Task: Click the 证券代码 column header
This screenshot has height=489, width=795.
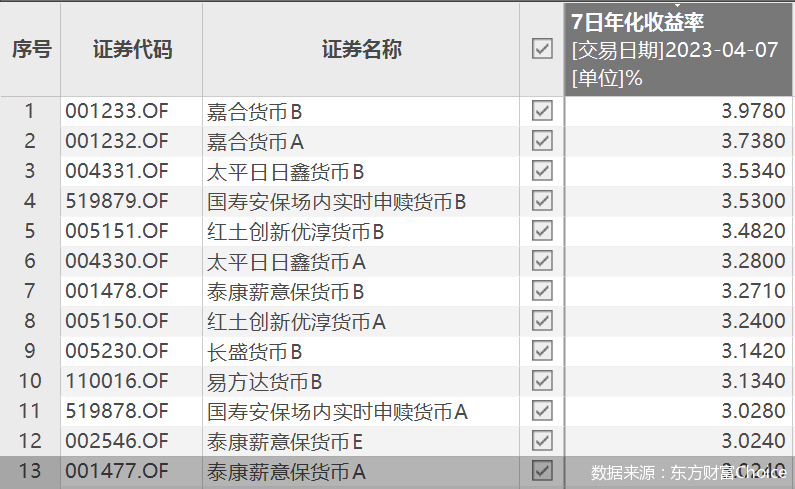Action: (x=132, y=49)
